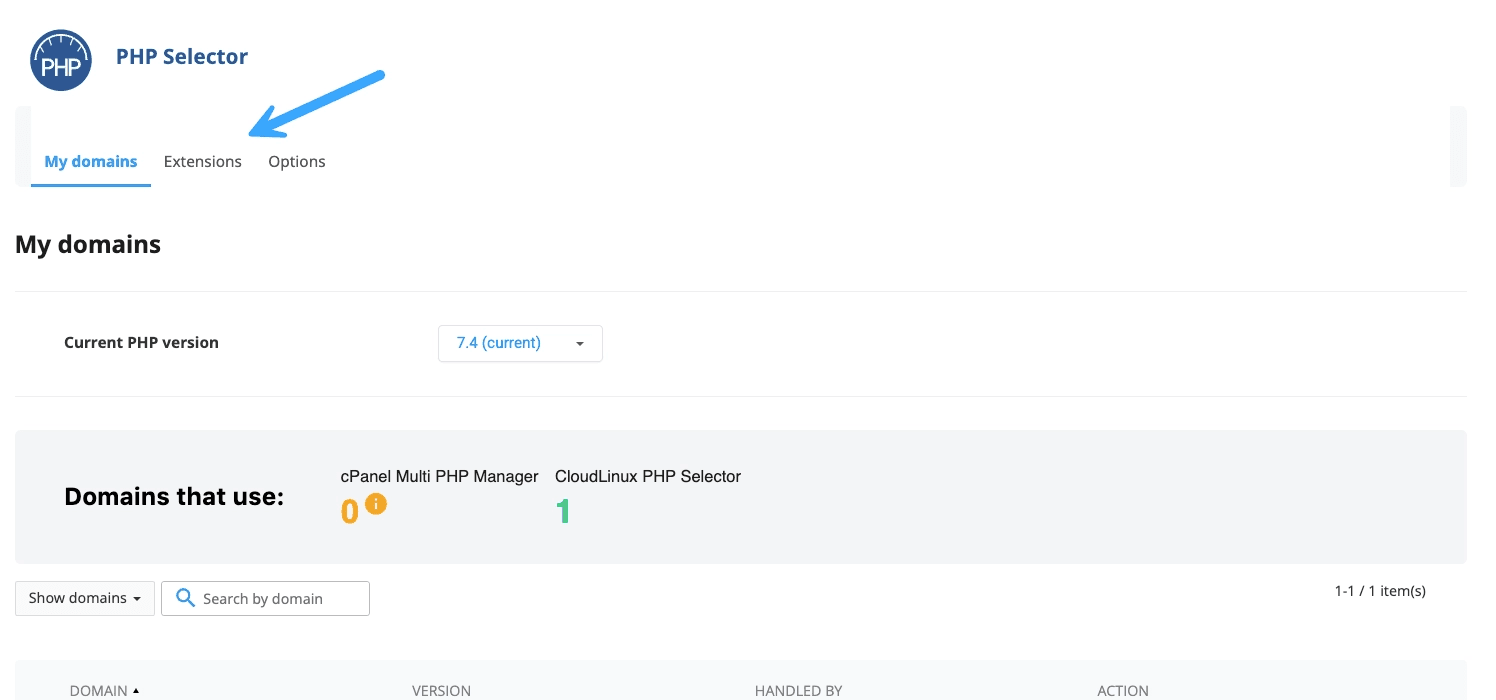Image resolution: width=1496 pixels, height=700 pixels.
Task: Open the Options tab
Action: pyautogui.click(x=297, y=162)
